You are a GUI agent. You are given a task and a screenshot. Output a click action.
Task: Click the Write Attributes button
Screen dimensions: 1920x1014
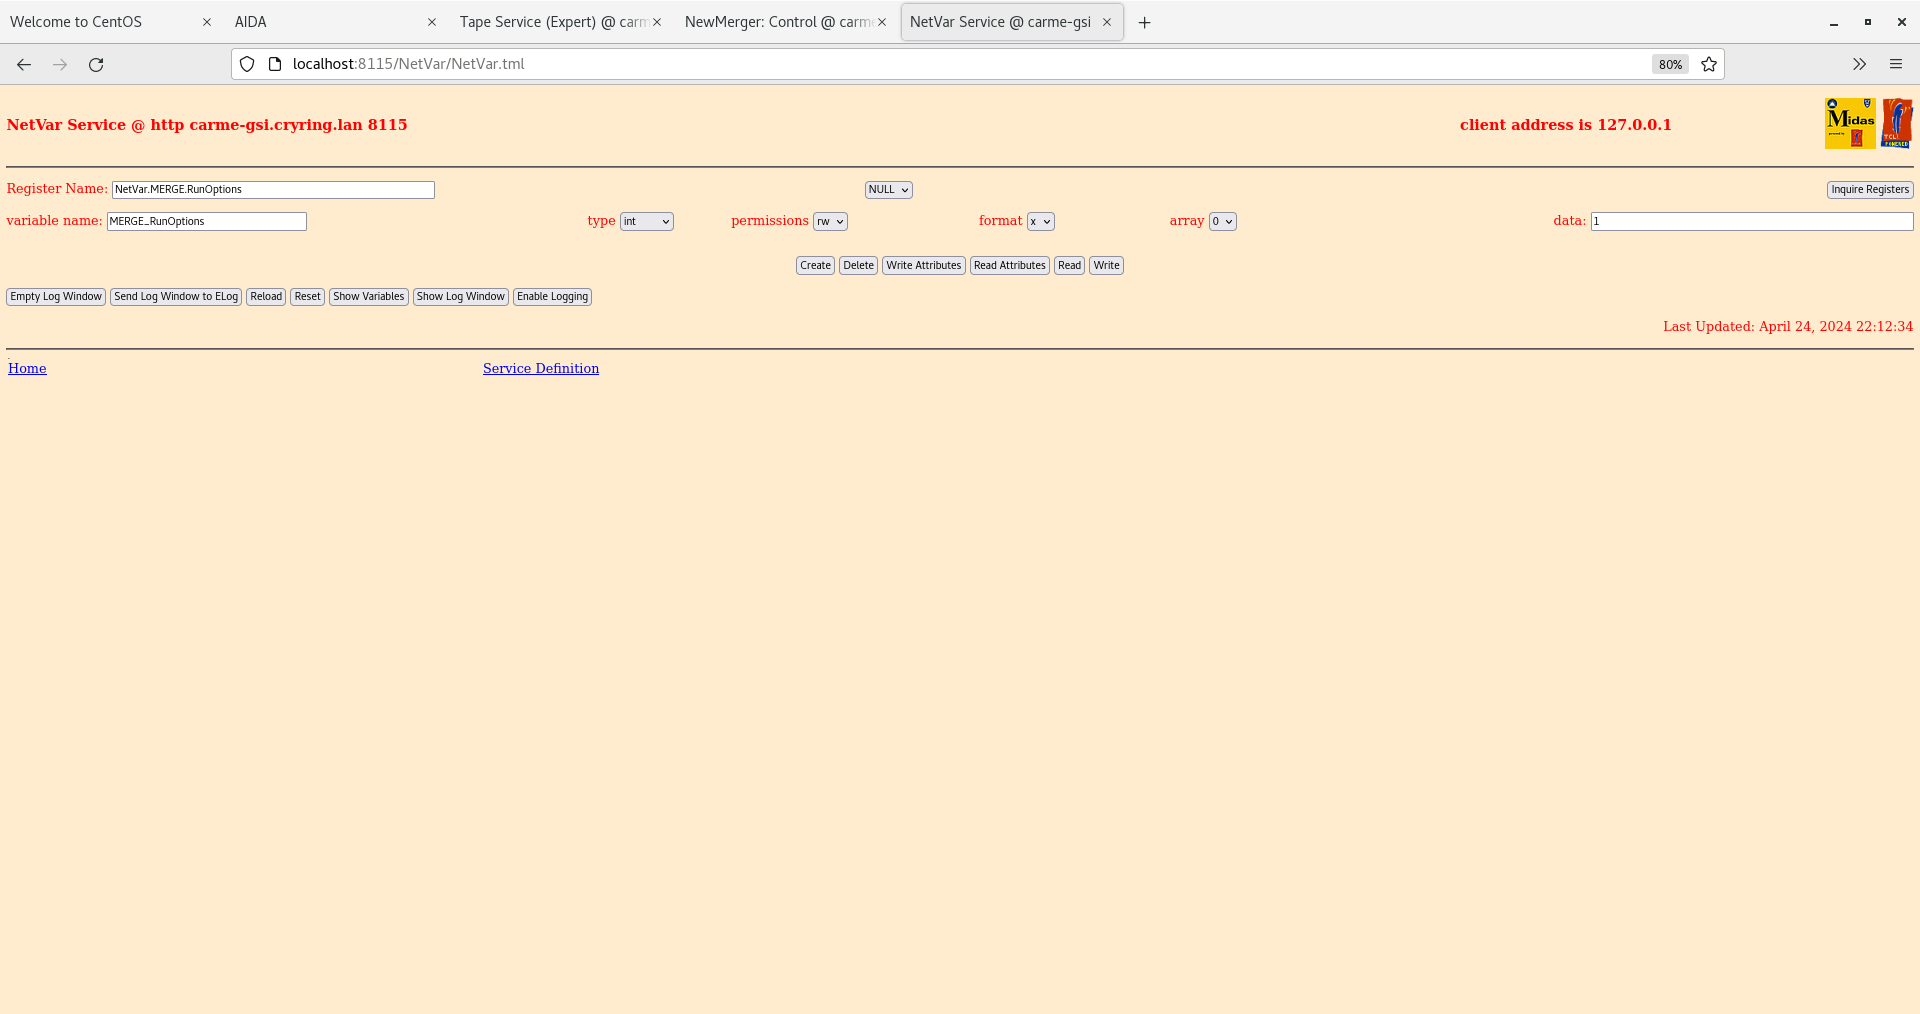pyautogui.click(x=924, y=266)
